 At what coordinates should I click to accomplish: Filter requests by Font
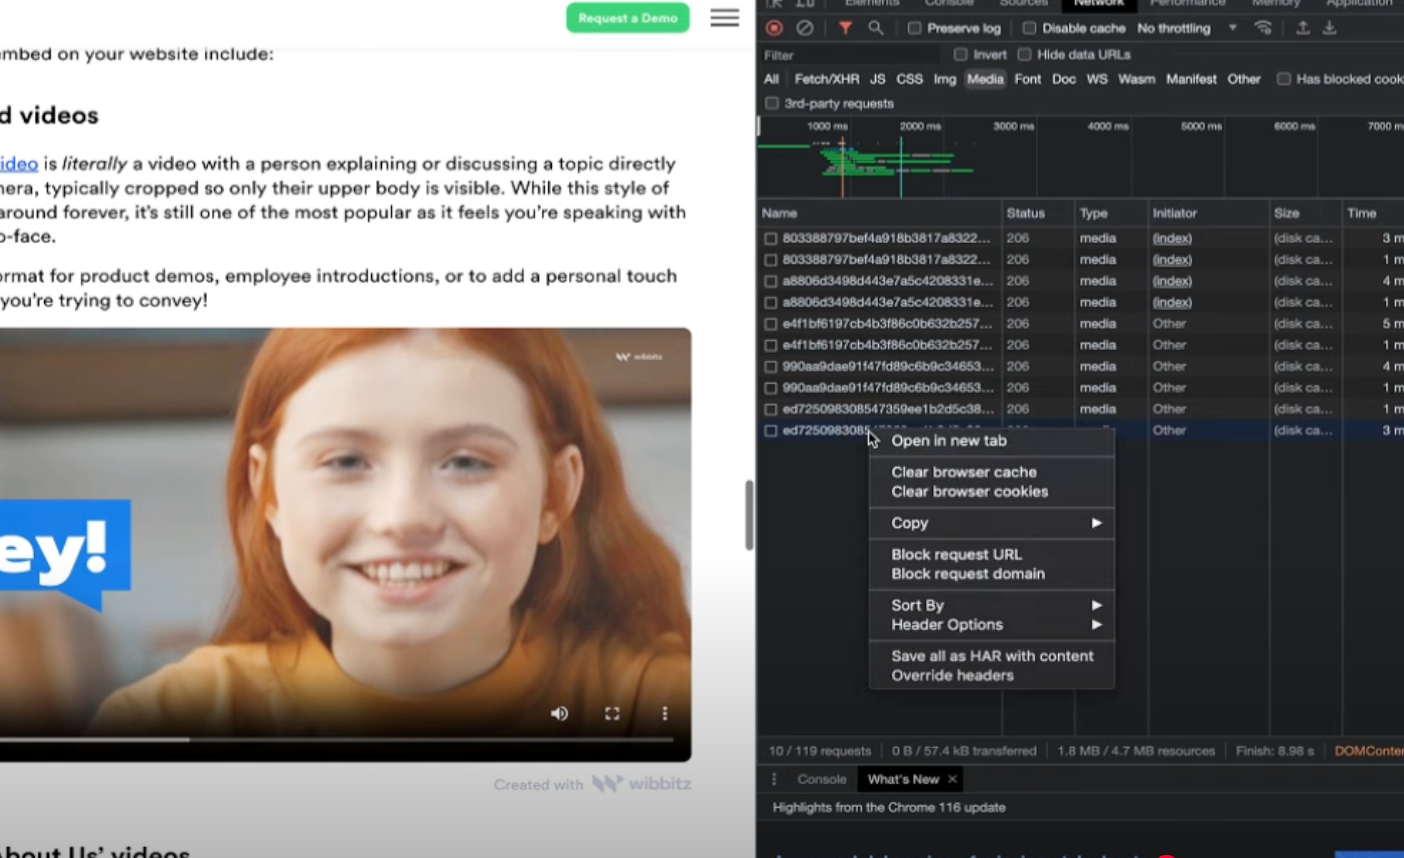coord(1027,79)
